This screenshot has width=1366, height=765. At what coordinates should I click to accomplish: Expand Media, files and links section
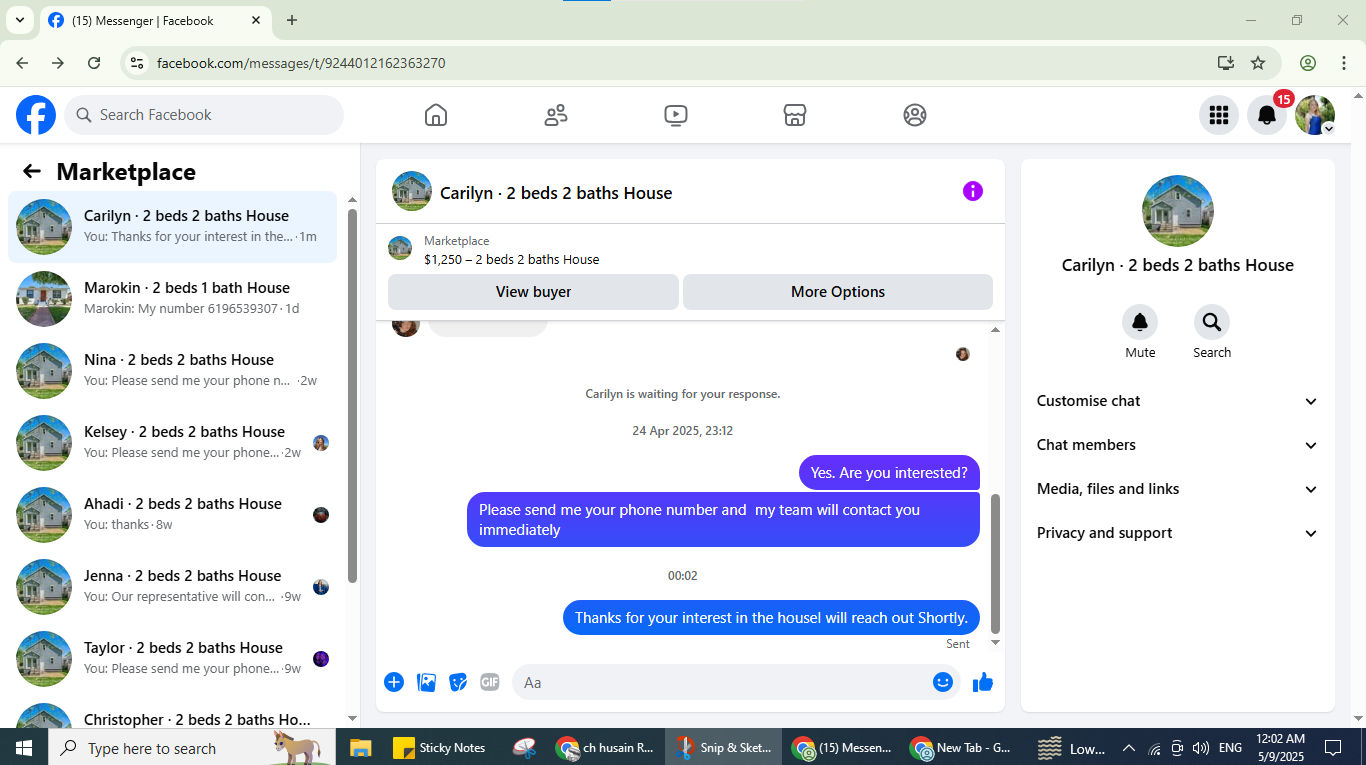(1178, 489)
